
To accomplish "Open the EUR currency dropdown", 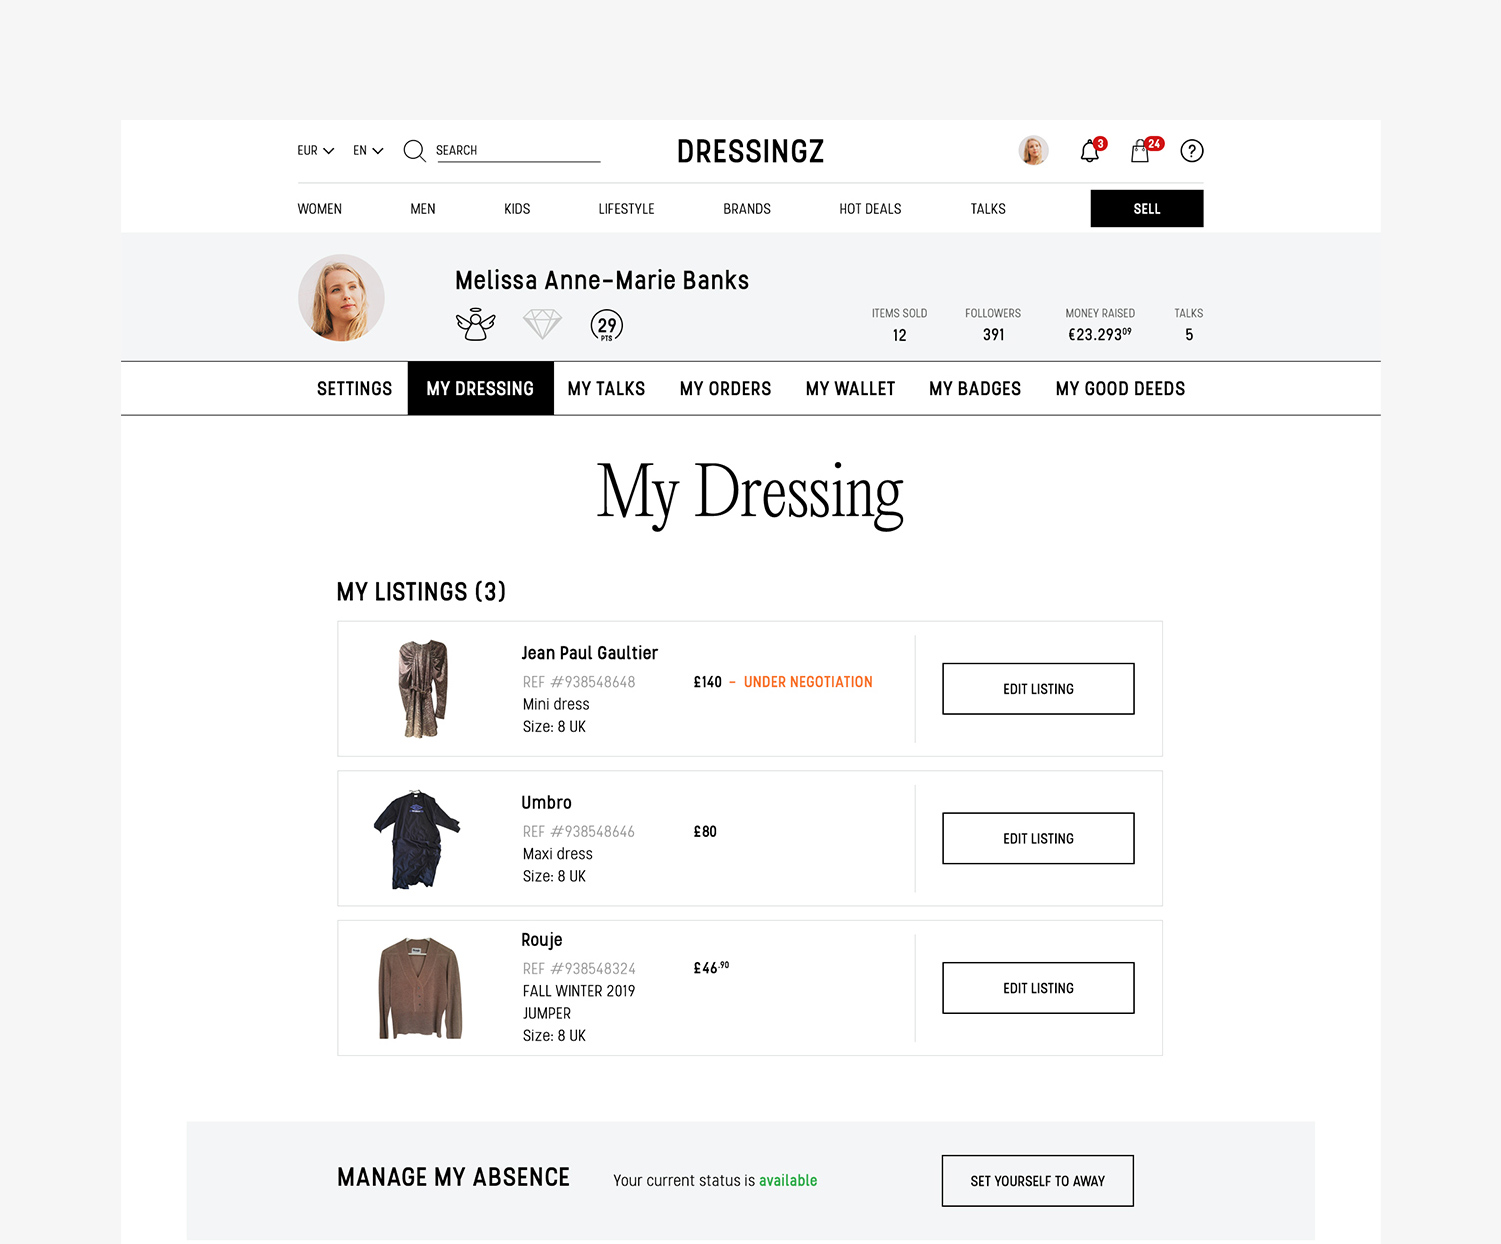I will tap(314, 150).
